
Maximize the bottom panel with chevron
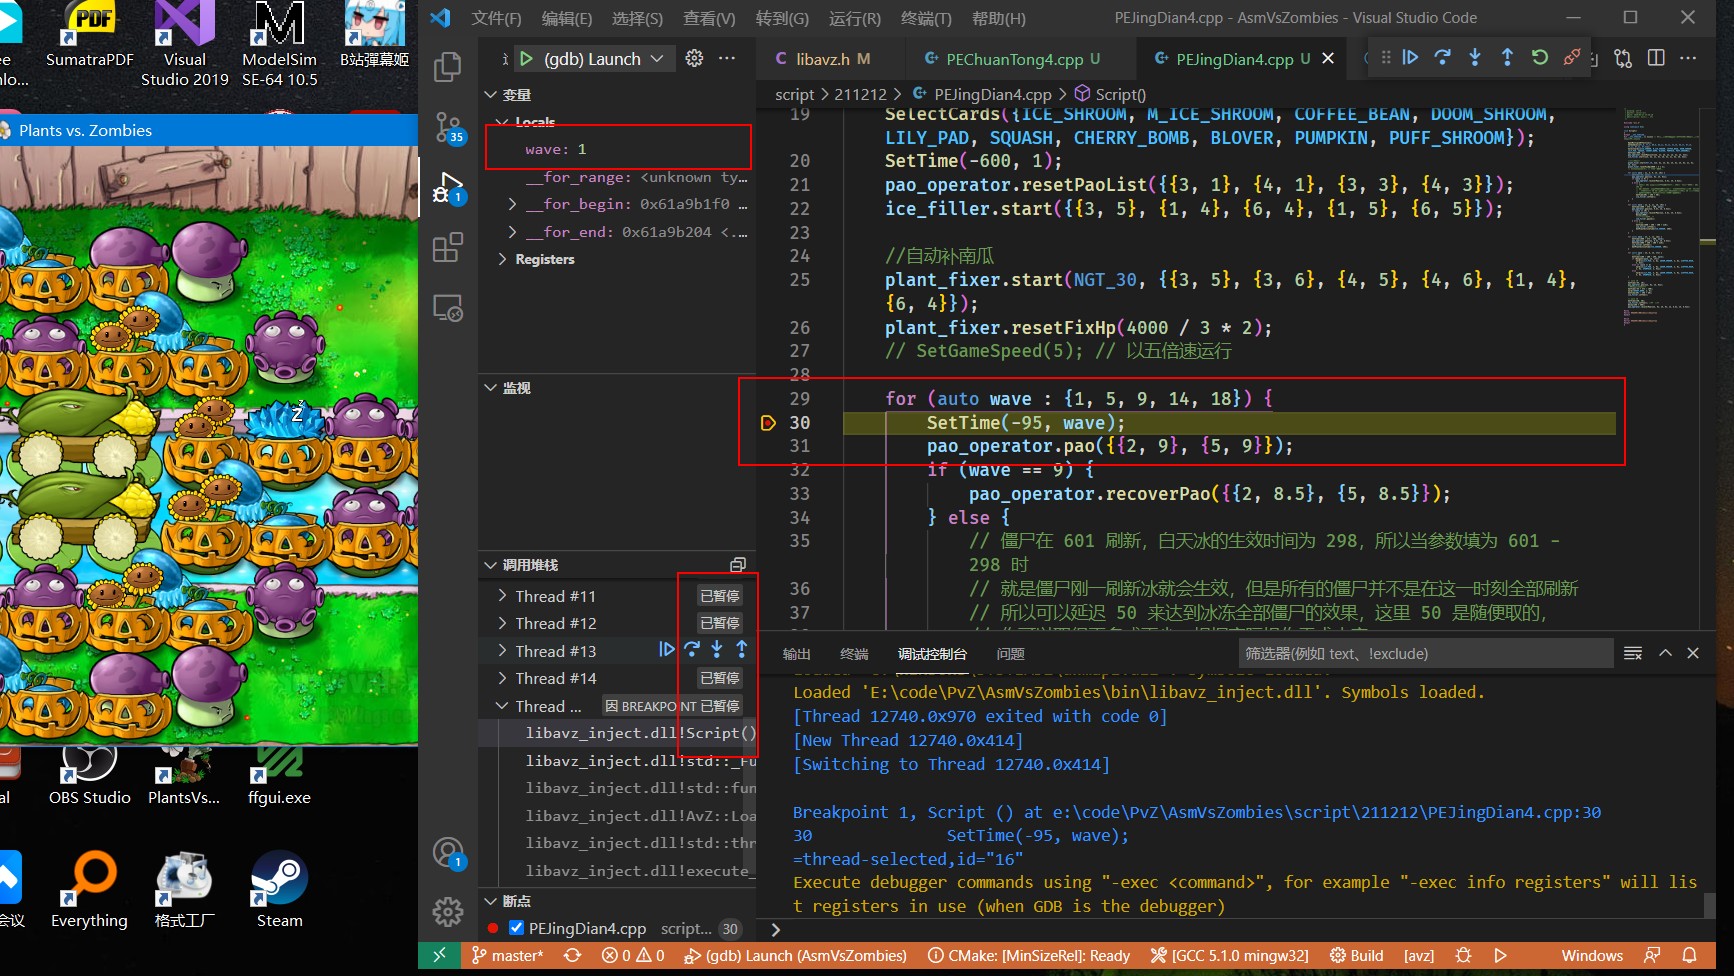coord(1665,653)
